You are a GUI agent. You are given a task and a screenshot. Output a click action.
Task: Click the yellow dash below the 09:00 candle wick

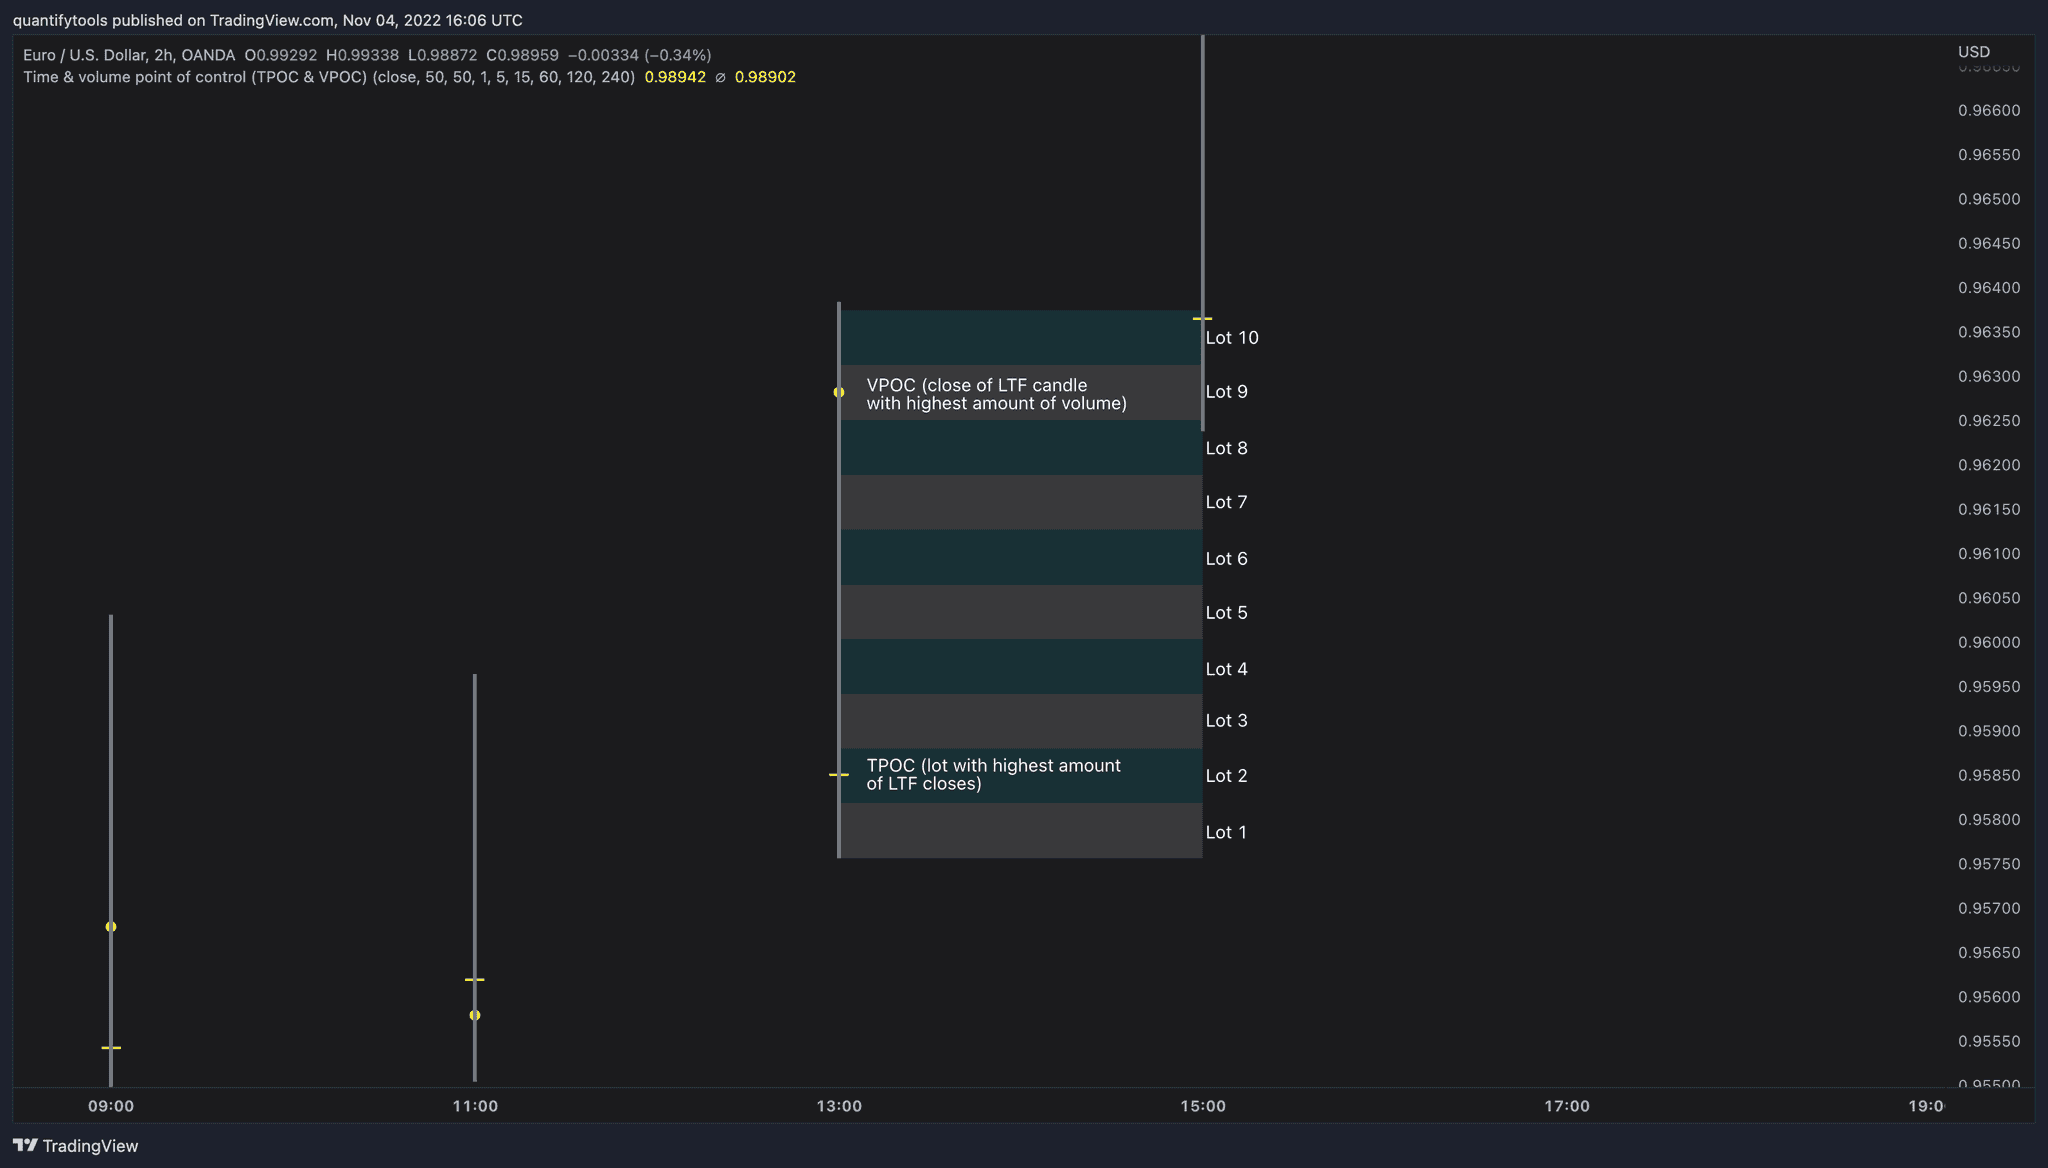tap(111, 1048)
